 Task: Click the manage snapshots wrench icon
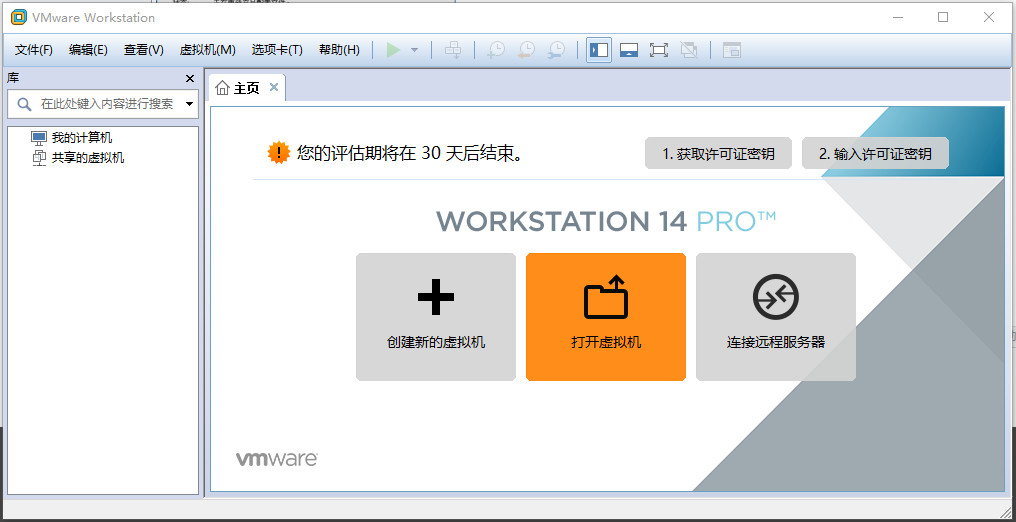pos(556,50)
